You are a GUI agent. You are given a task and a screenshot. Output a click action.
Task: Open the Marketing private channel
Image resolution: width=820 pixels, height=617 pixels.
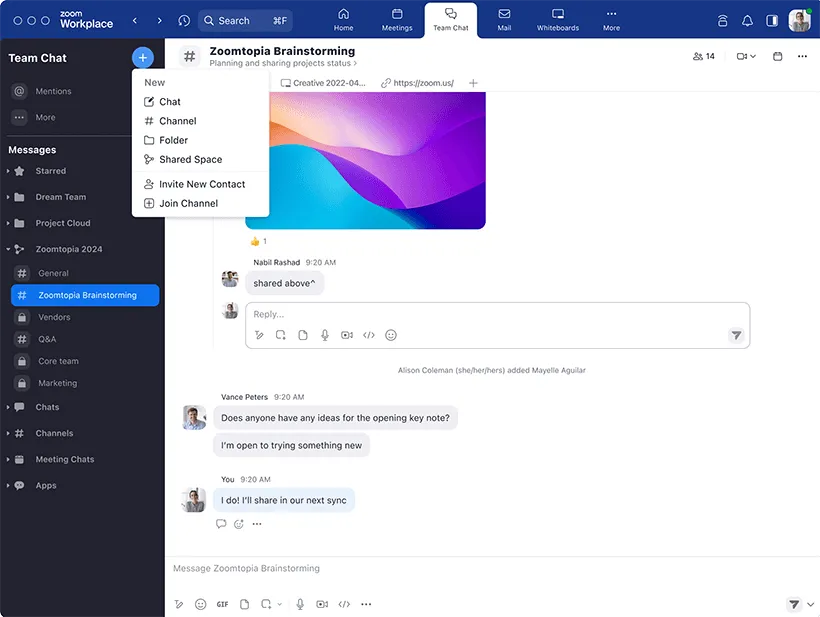pos(85,383)
